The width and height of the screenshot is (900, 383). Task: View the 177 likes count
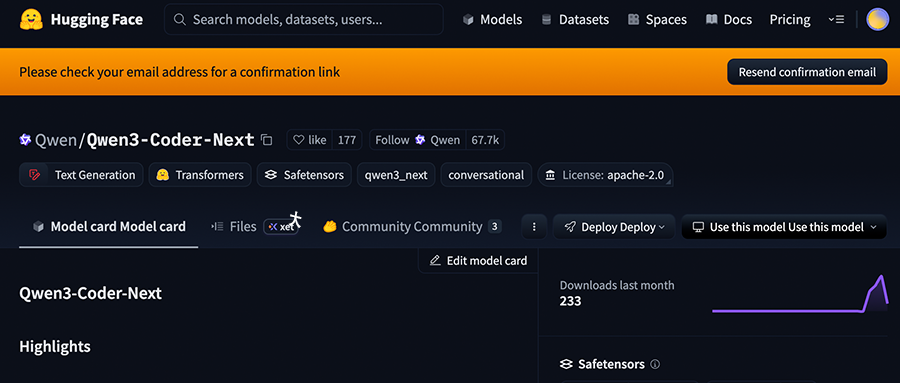coord(347,140)
